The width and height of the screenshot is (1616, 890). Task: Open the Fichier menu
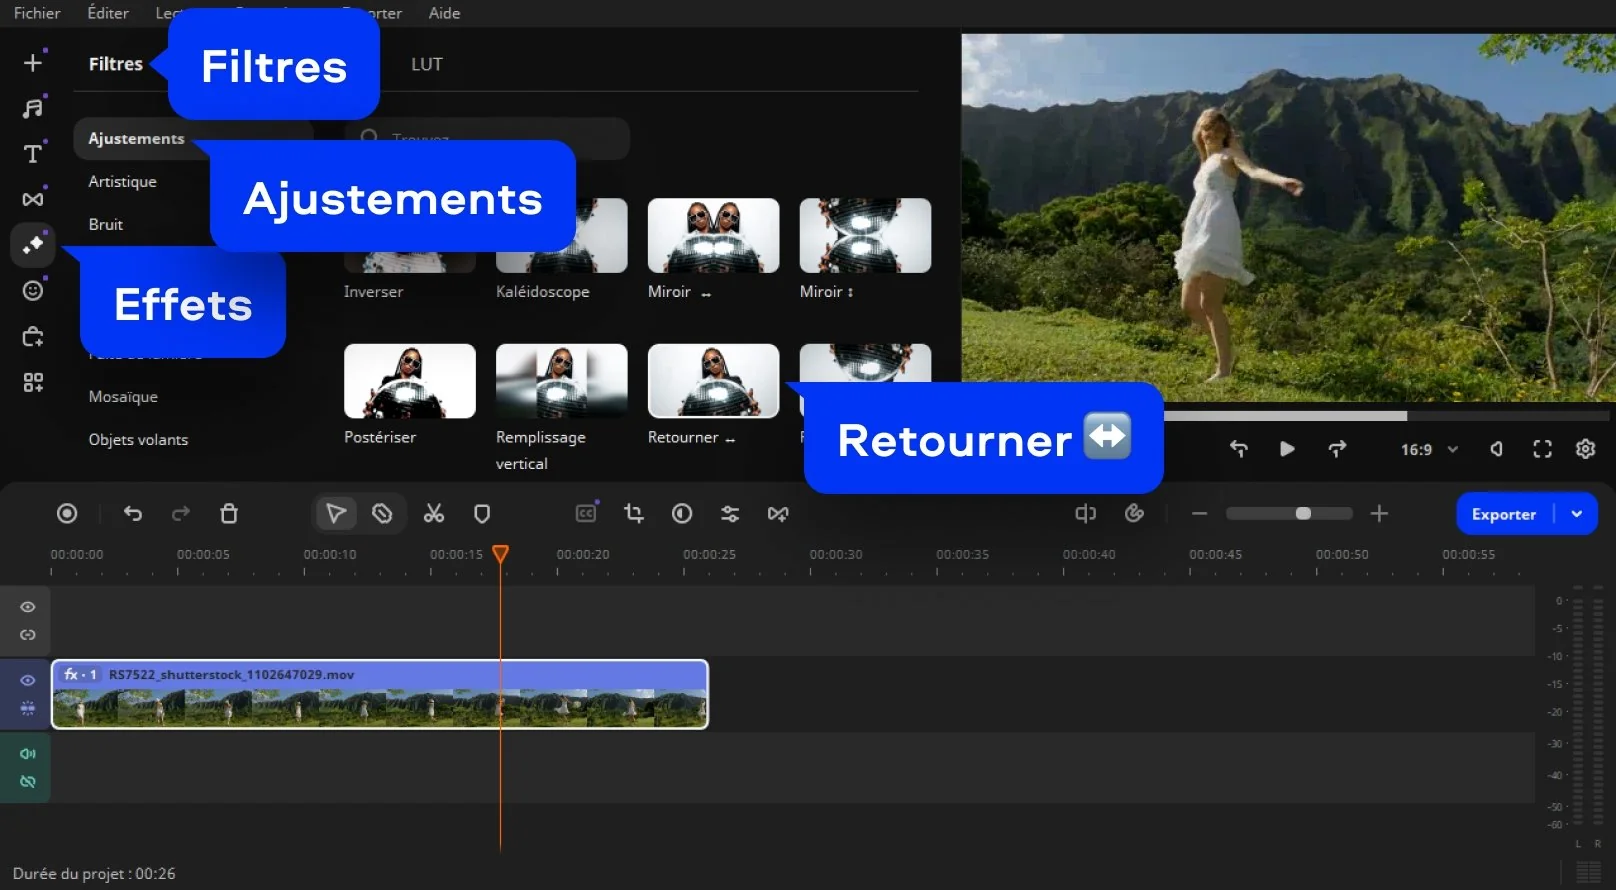(37, 13)
